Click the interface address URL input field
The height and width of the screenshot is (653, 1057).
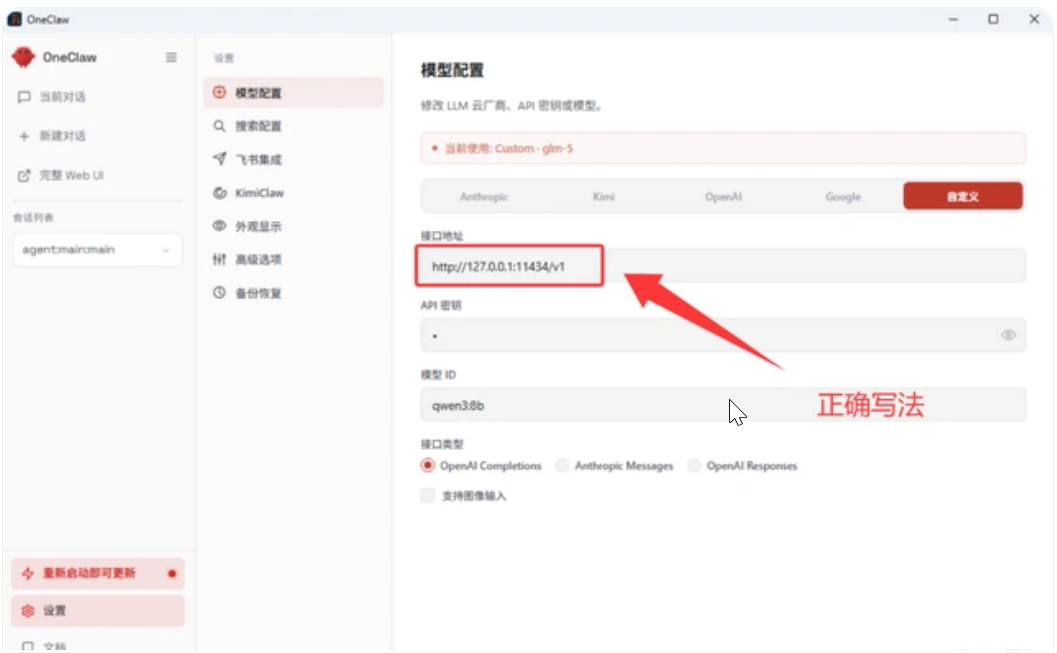pyautogui.click(x=723, y=266)
